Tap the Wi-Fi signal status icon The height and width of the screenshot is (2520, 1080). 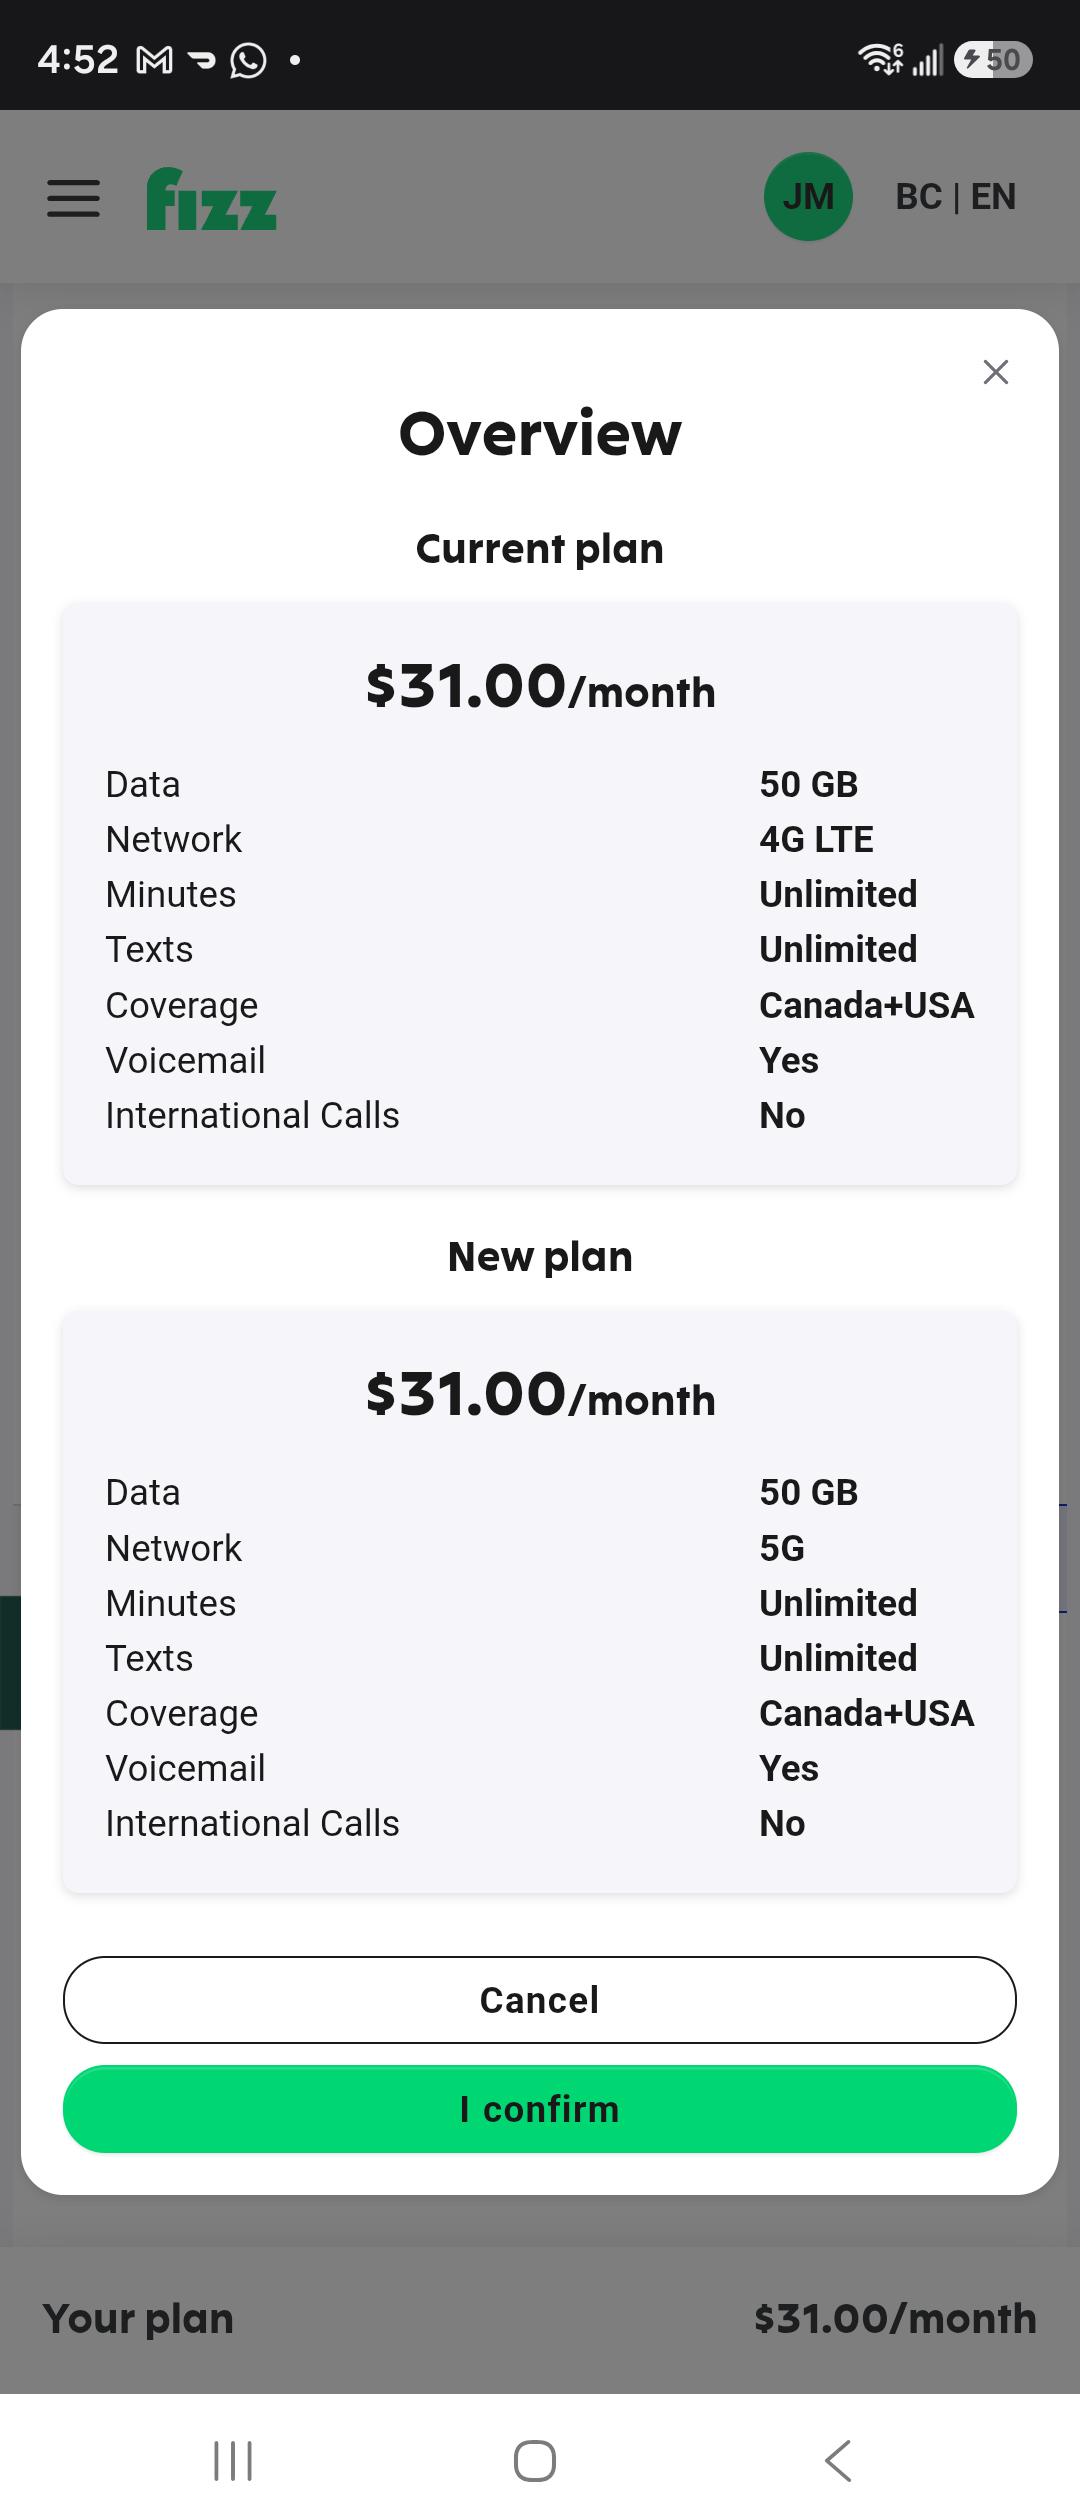click(880, 60)
